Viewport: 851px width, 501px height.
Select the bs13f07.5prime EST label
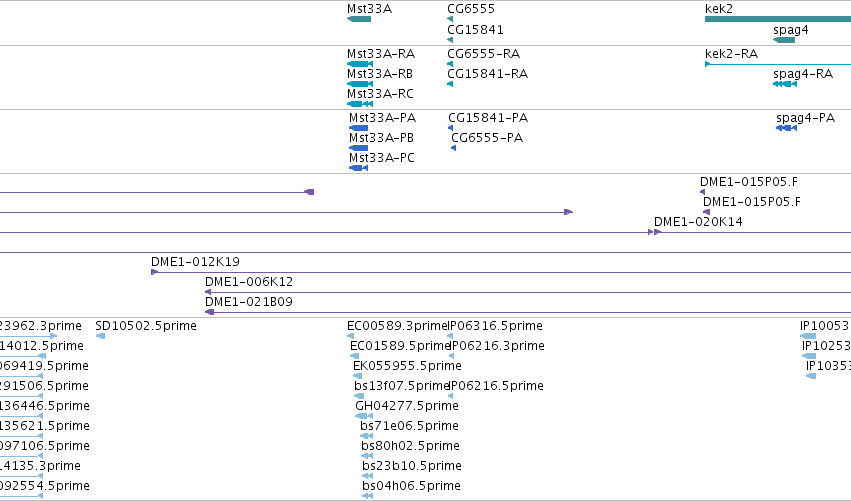point(402,386)
